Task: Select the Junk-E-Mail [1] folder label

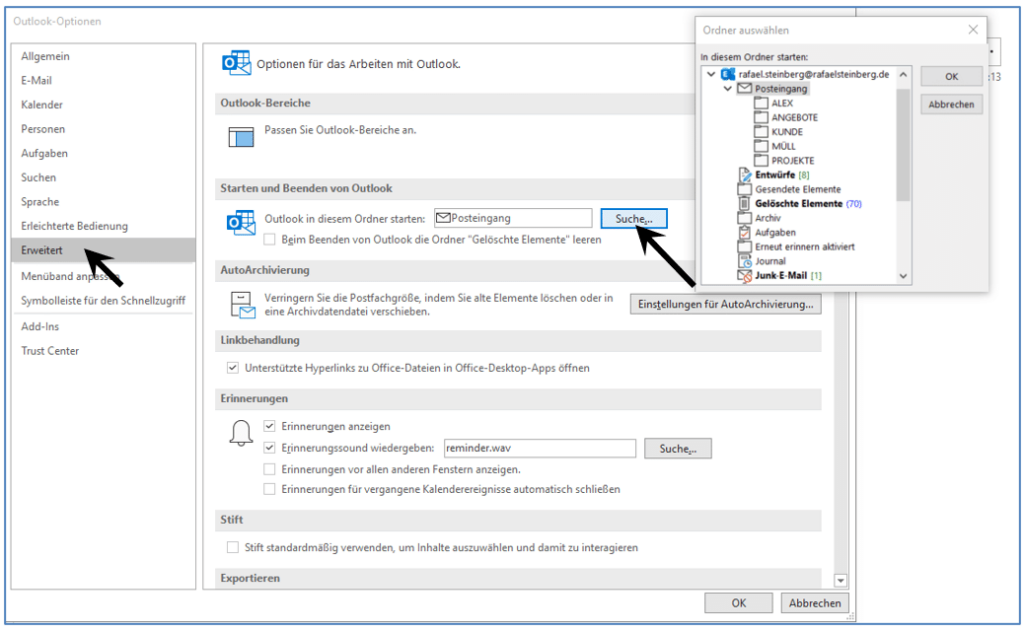Action: (x=788, y=276)
